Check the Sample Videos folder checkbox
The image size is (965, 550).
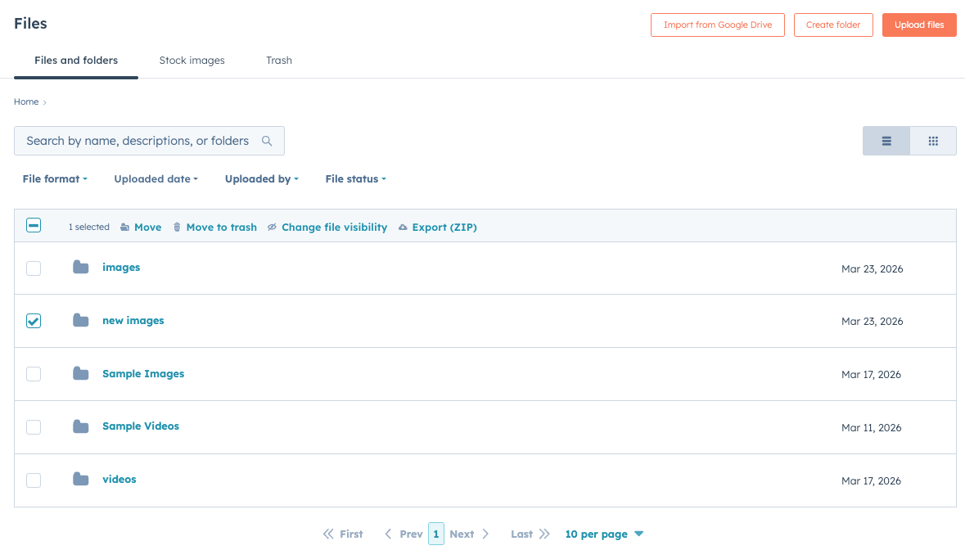tap(34, 427)
